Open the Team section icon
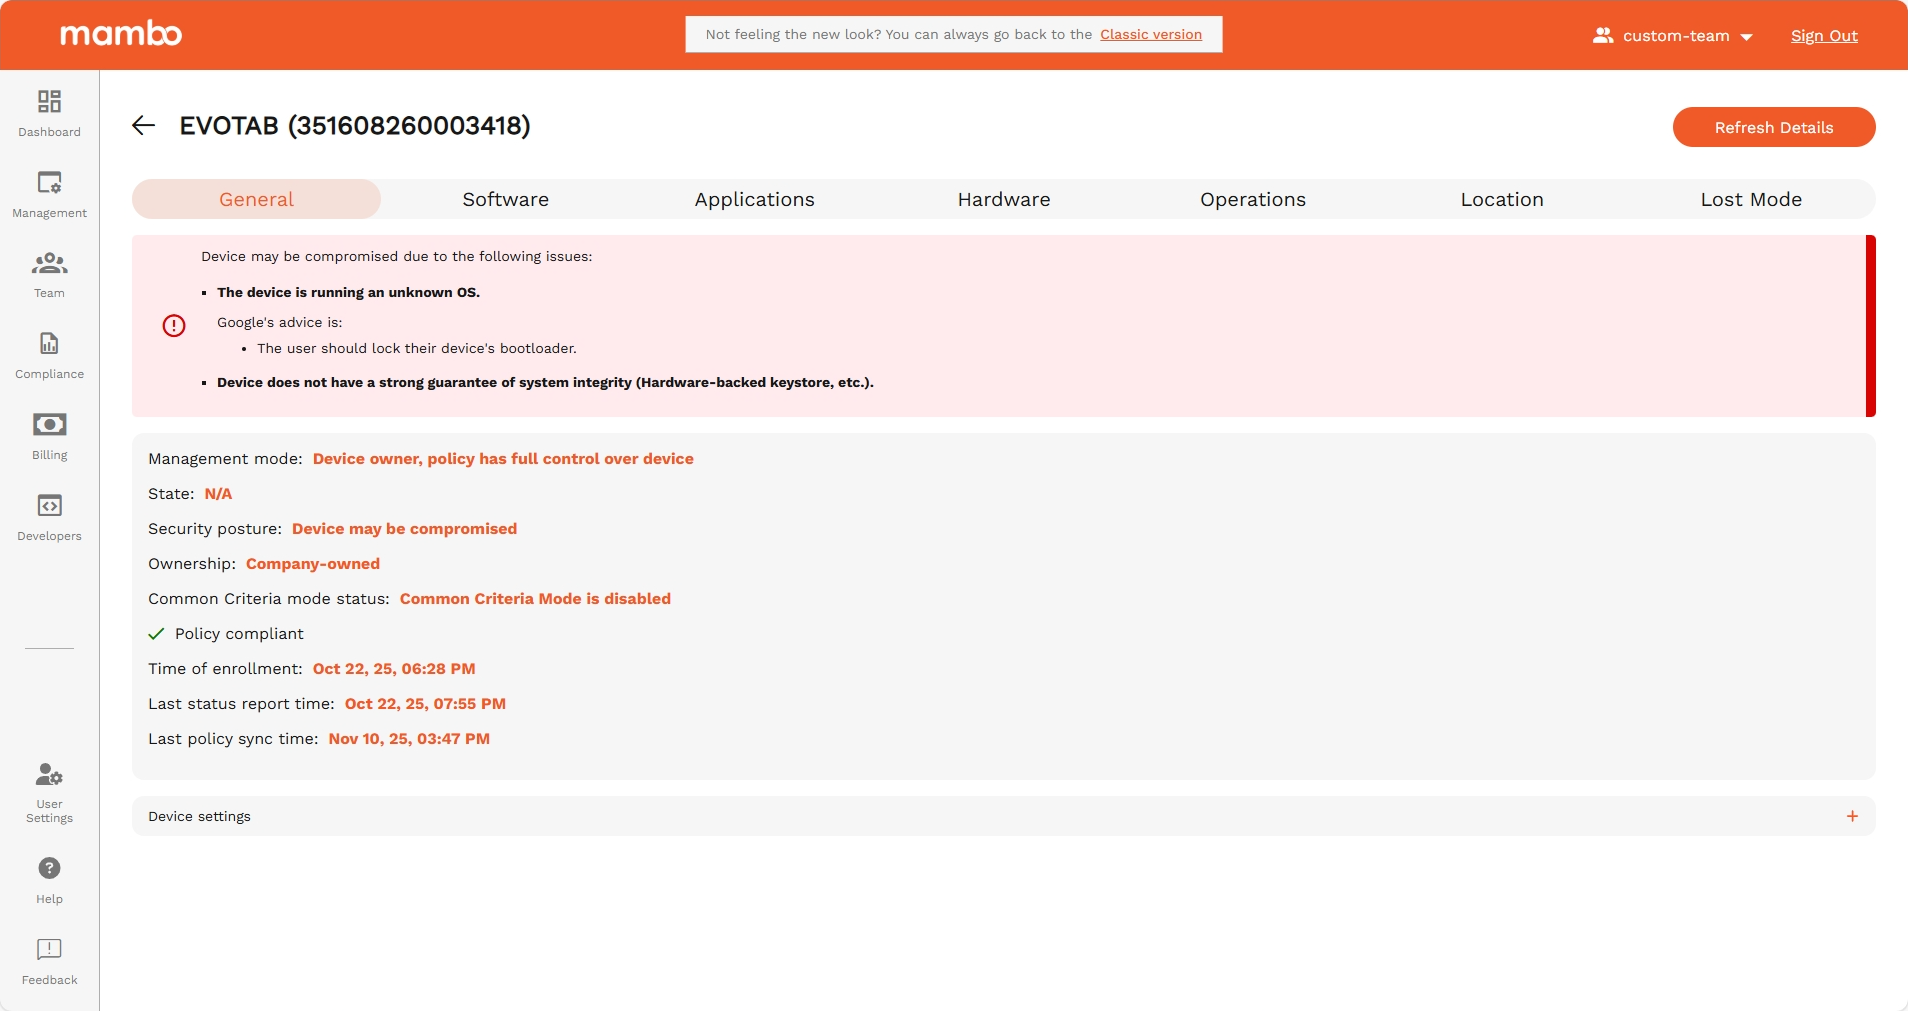The height and width of the screenshot is (1011, 1908). [x=49, y=264]
